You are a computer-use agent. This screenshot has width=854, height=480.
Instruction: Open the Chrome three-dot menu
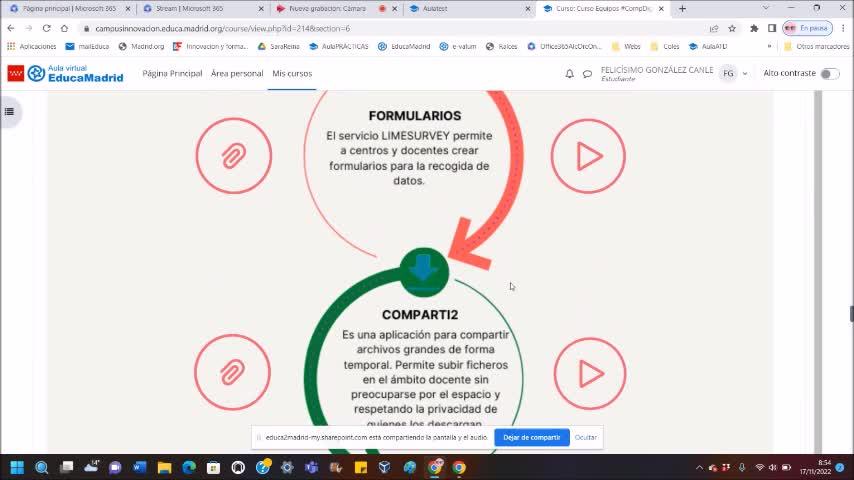point(843,28)
